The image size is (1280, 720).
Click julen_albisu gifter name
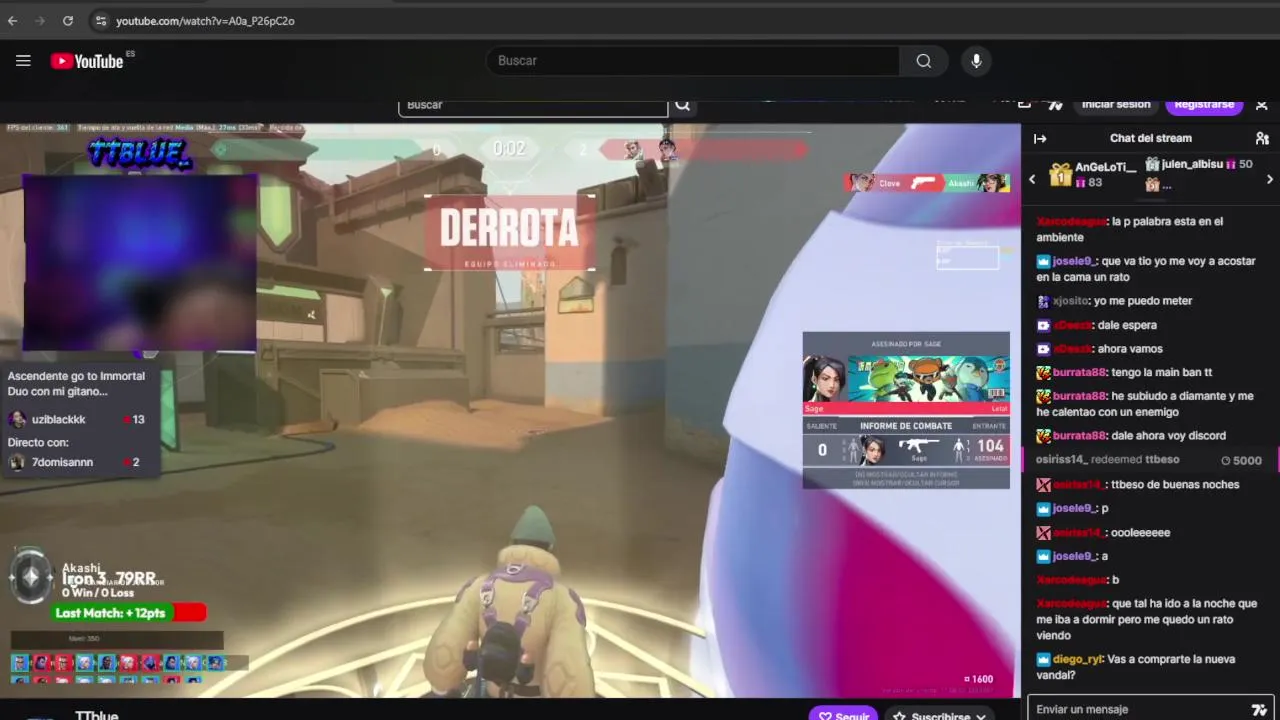click(1192, 164)
